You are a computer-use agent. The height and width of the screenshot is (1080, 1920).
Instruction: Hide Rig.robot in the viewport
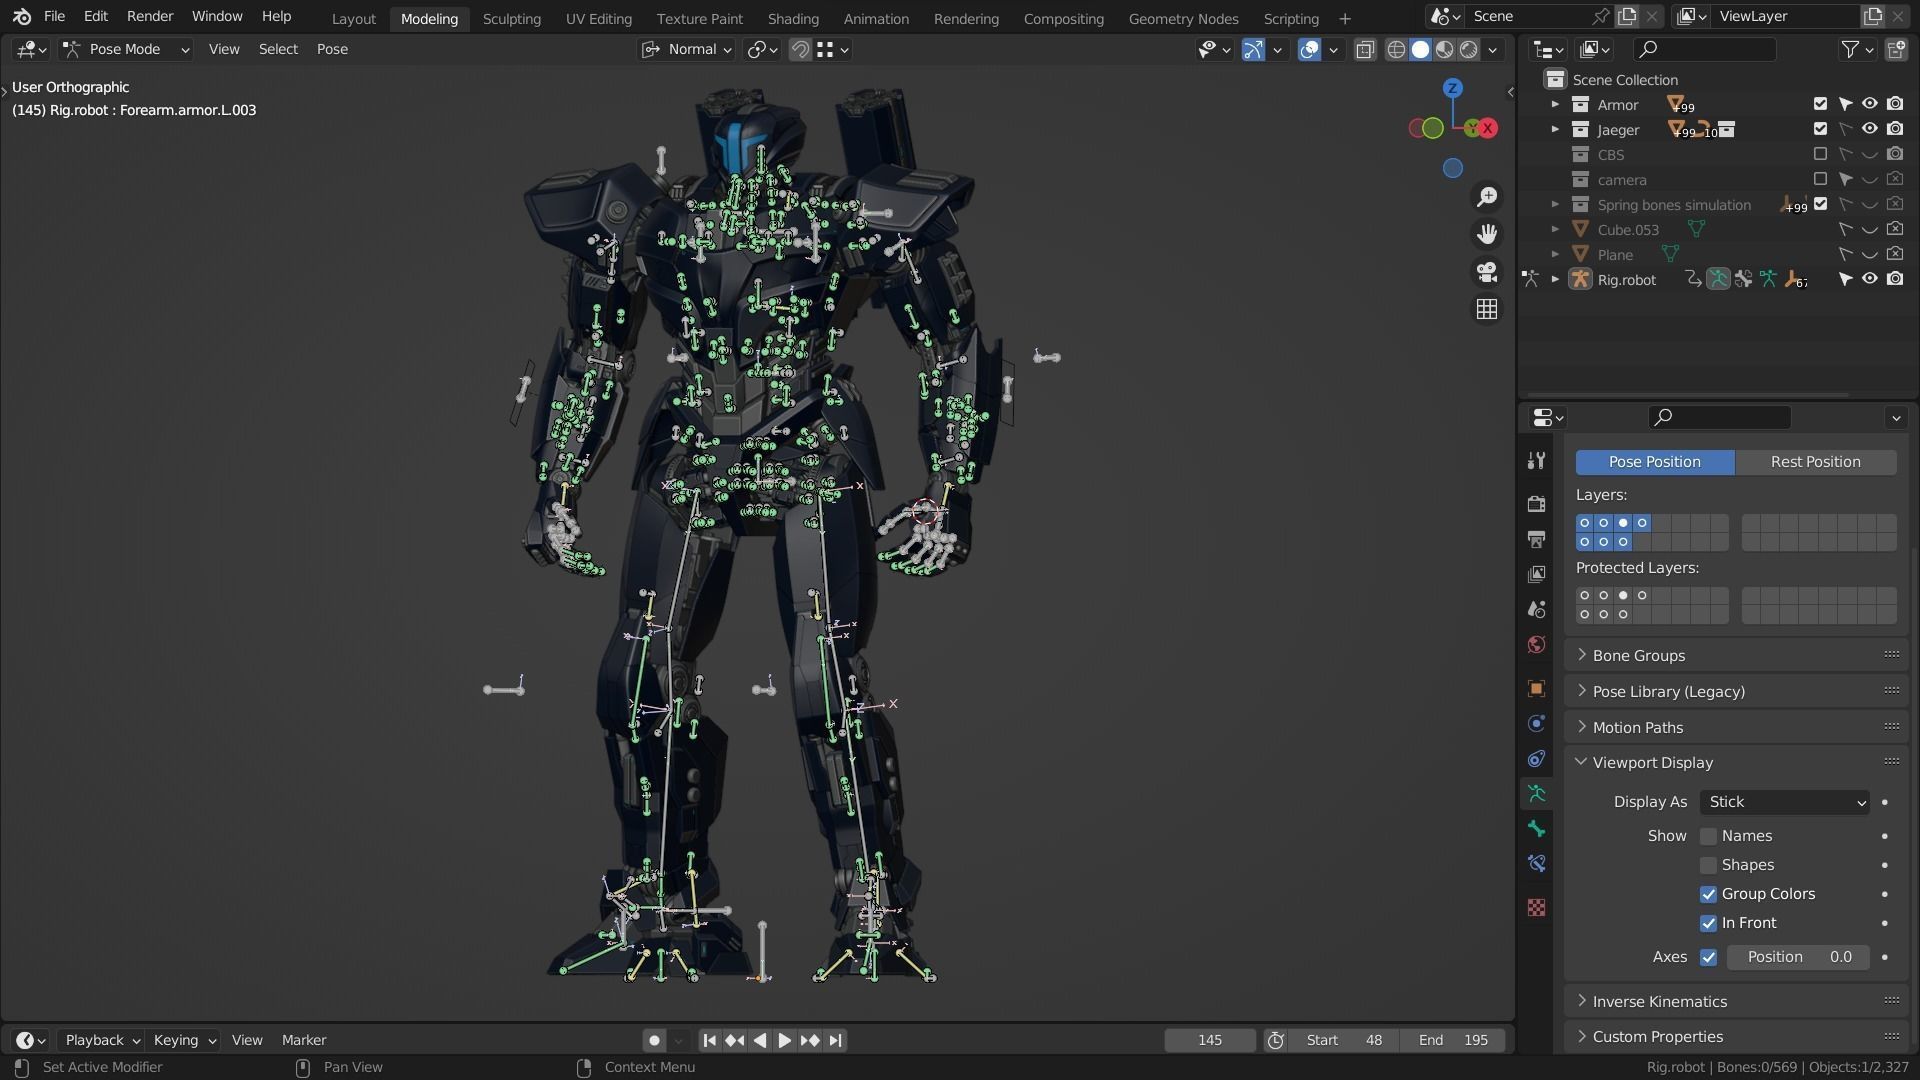(1869, 279)
